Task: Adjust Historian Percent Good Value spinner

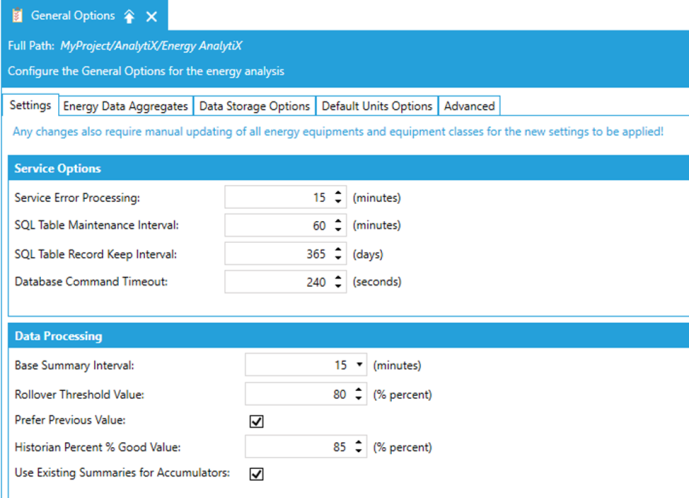Action: [359, 447]
